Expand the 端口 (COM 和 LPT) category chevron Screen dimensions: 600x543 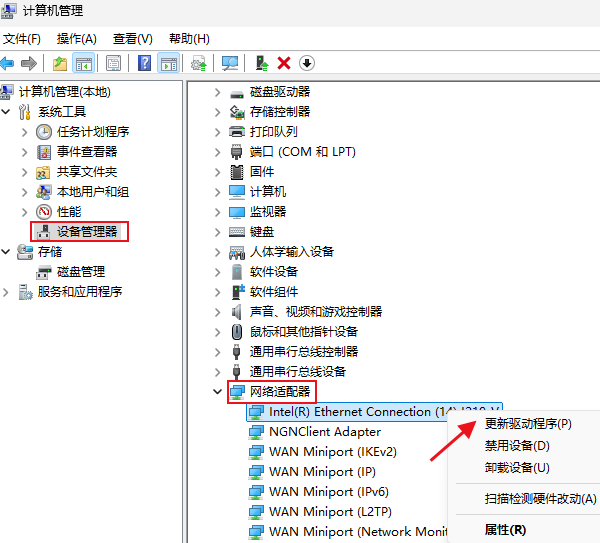pyautogui.click(x=217, y=152)
